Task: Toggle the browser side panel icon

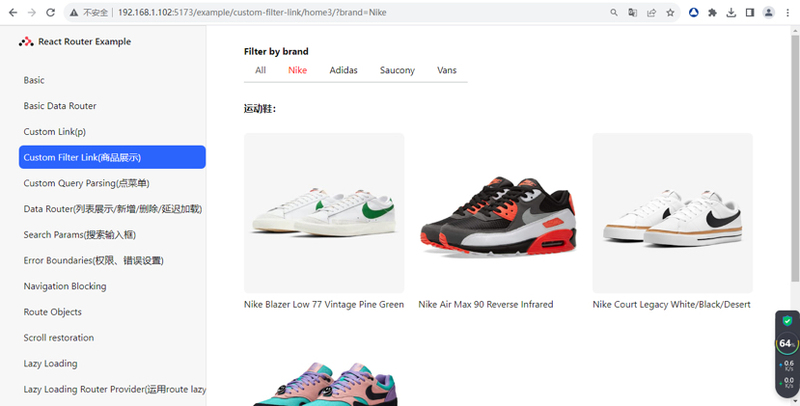Action: [750, 13]
